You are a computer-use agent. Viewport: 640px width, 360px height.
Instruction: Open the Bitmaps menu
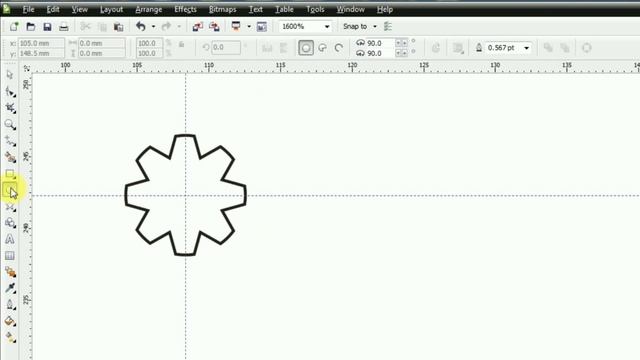coord(222,9)
